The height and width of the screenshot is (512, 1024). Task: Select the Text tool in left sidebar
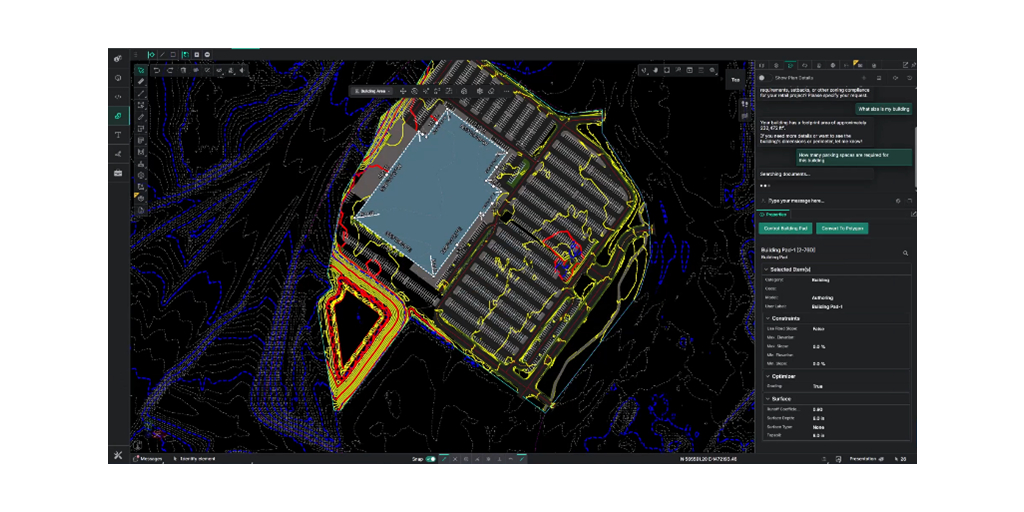(118, 135)
